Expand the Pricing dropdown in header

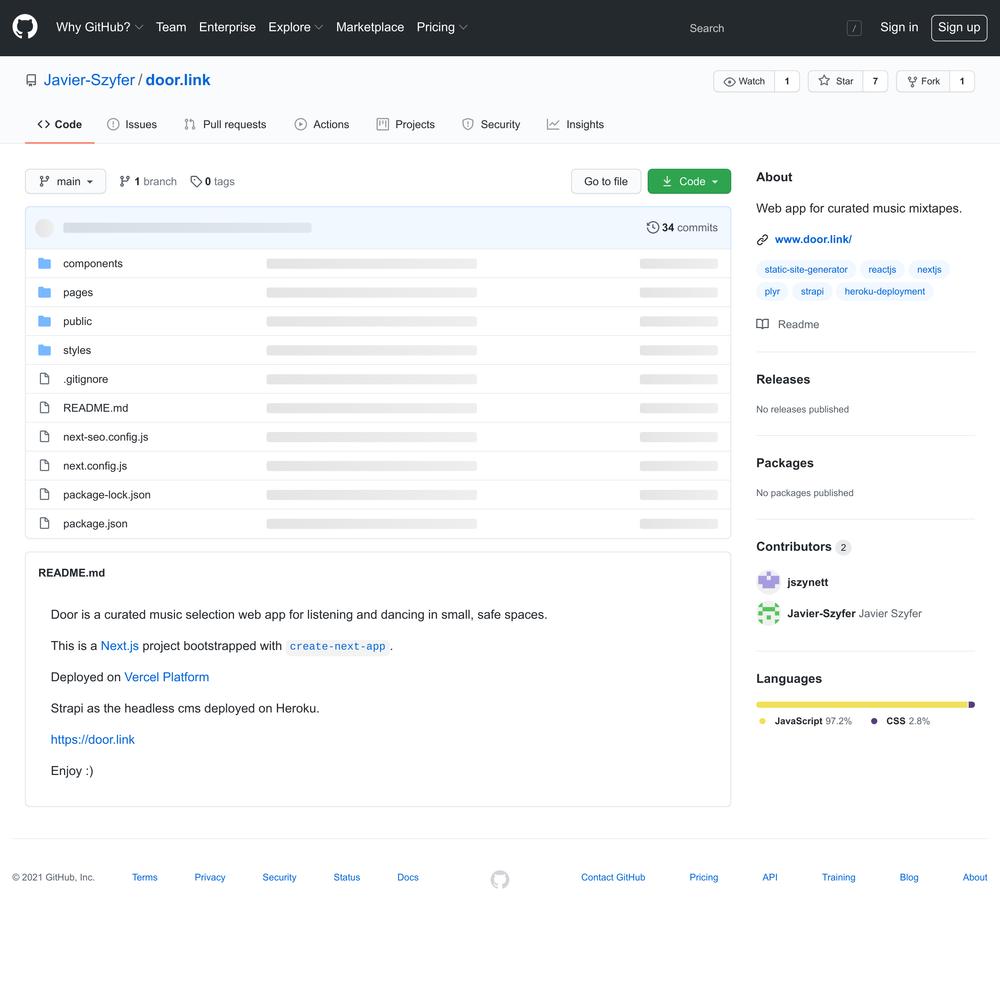[x=442, y=27]
